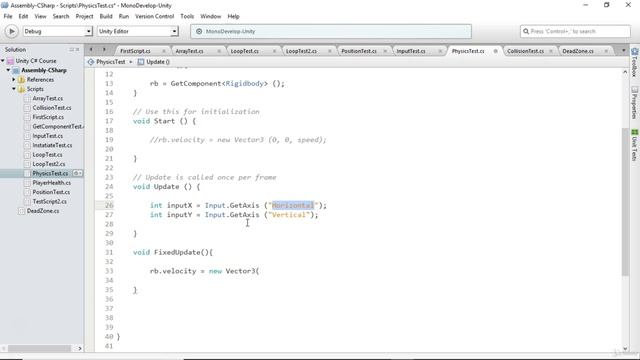Switch to the LoopTest2.cs tab

click(x=301, y=51)
